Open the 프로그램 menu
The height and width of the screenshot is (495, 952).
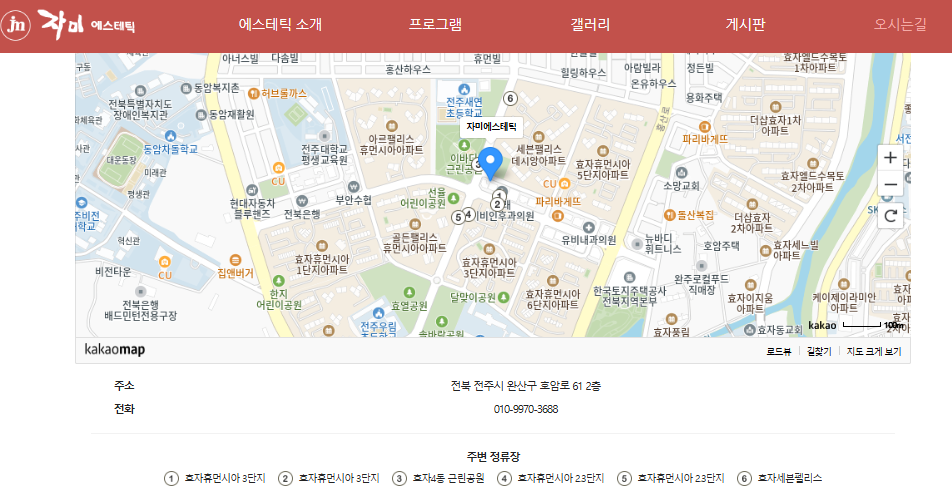[435, 24]
